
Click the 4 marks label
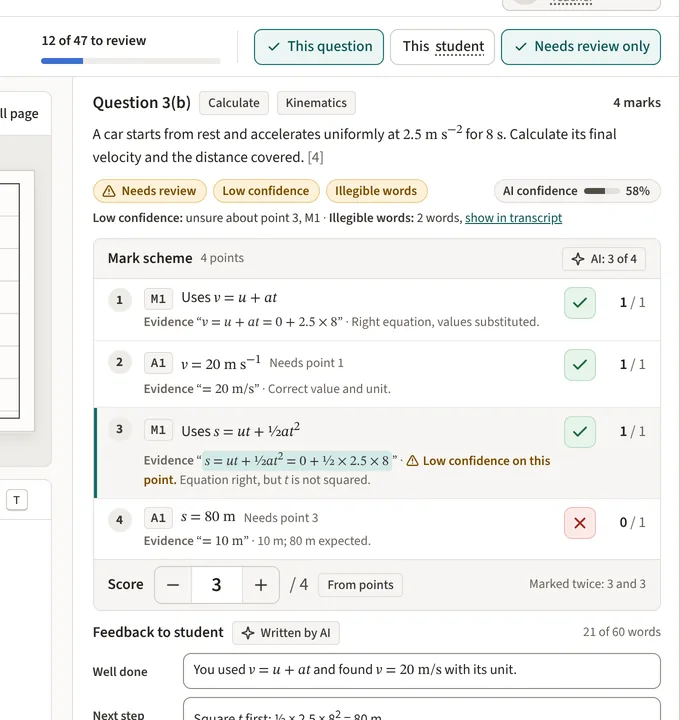point(637,103)
